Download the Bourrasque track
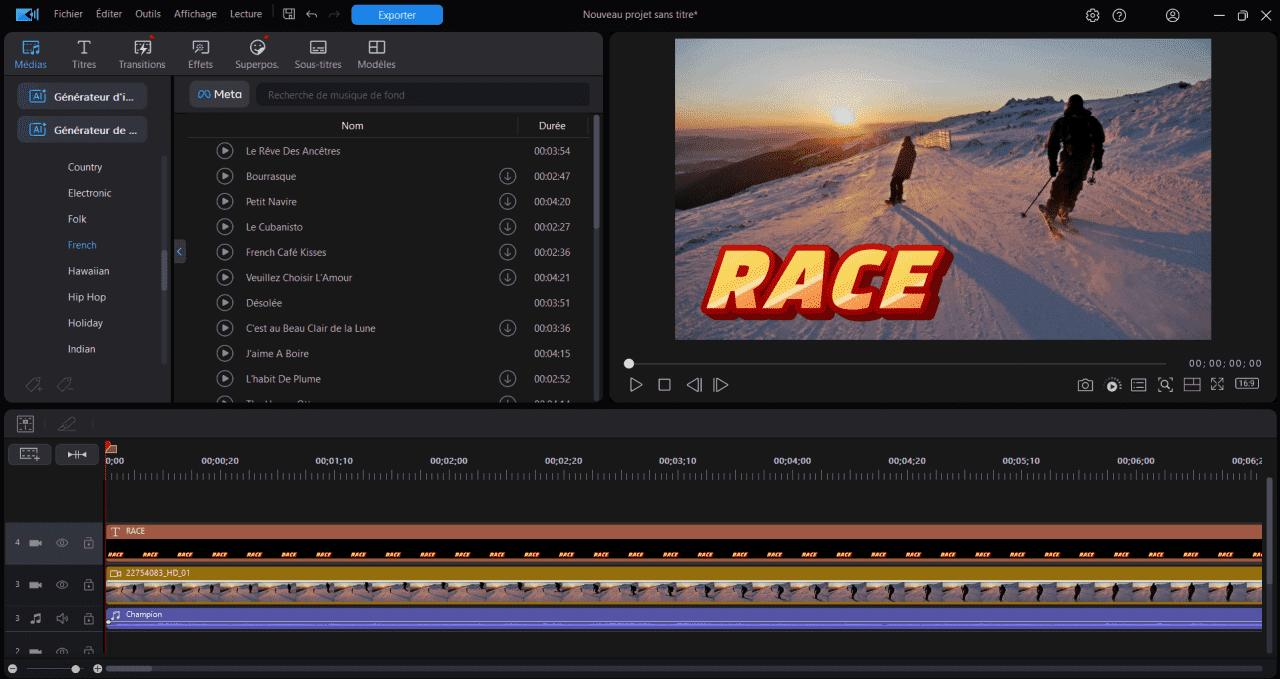 click(x=507, y=176)
